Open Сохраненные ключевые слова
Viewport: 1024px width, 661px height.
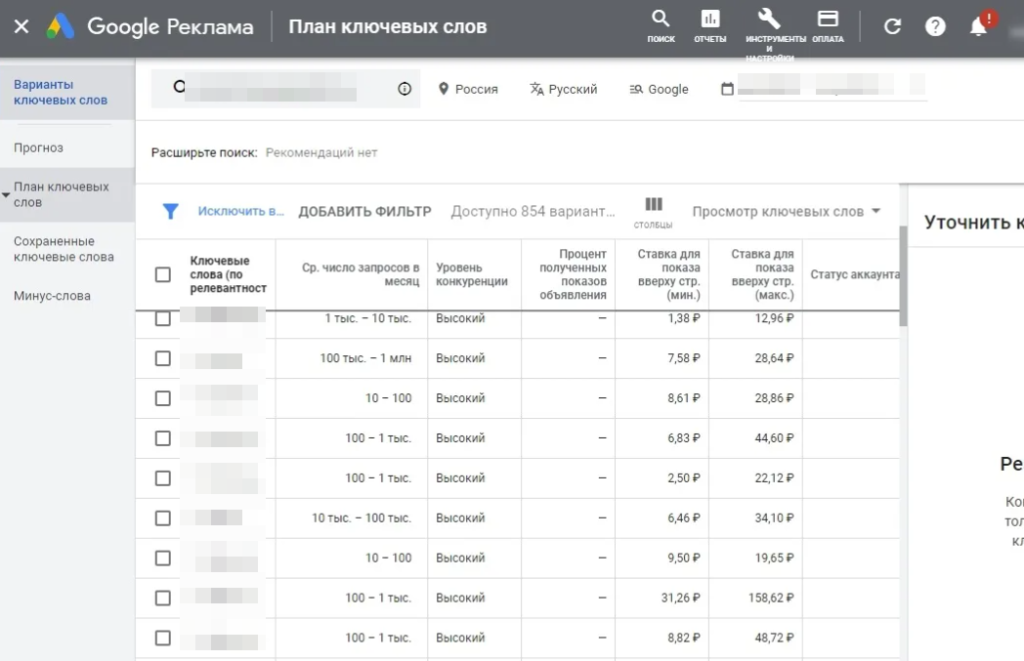63,249
